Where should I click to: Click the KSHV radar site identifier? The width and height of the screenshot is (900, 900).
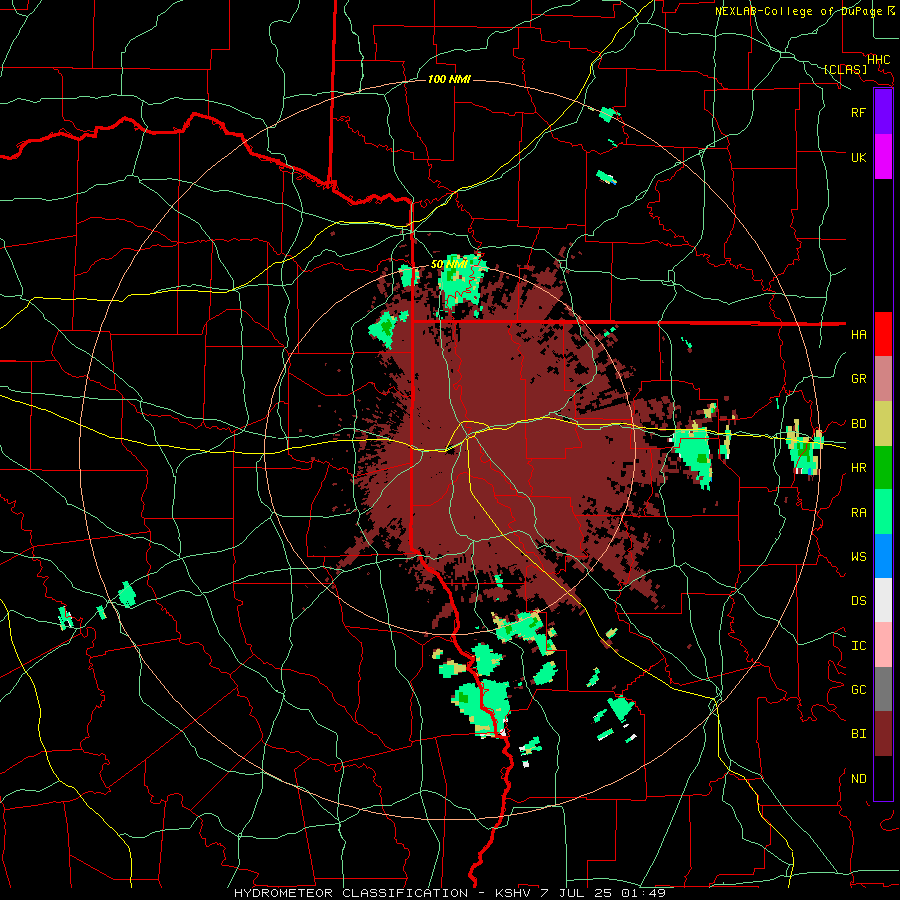tap(513, 893)
